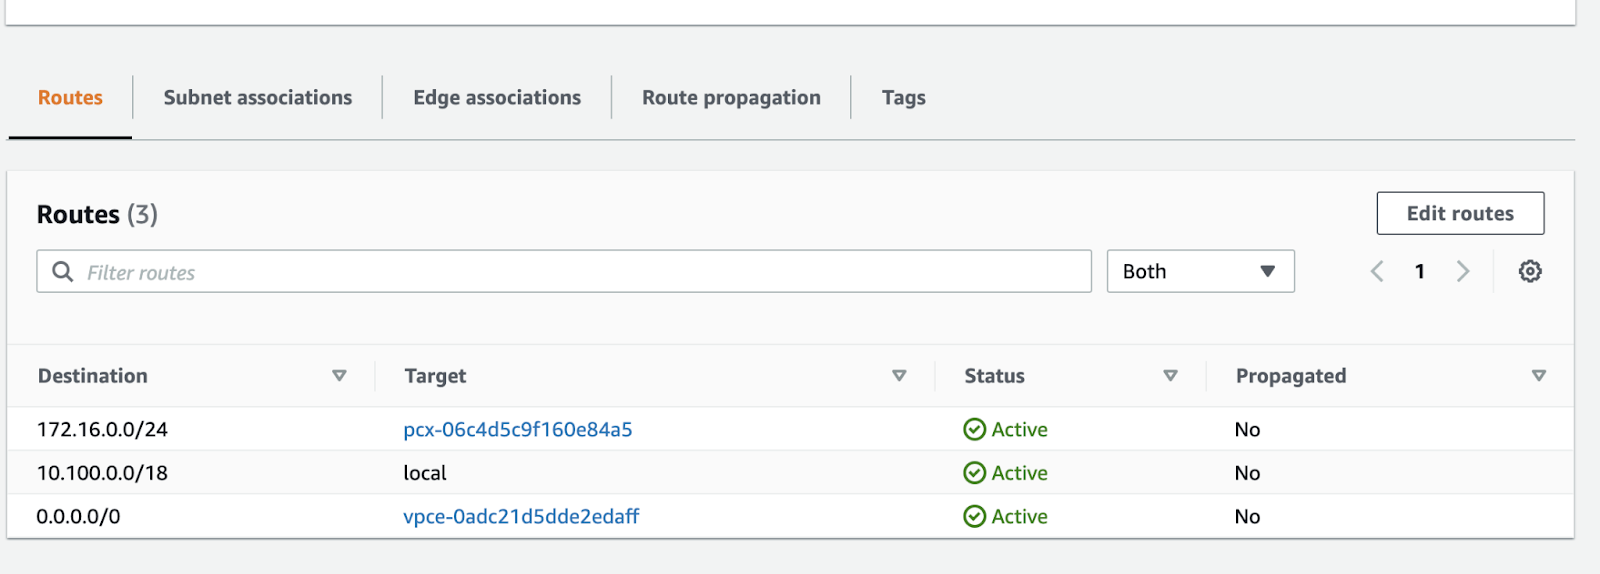This screenshot has height=574, width=1600.
Task: Open endpoint vpce-0adc21d5dde2edaff link
Action: click(521, 517)
